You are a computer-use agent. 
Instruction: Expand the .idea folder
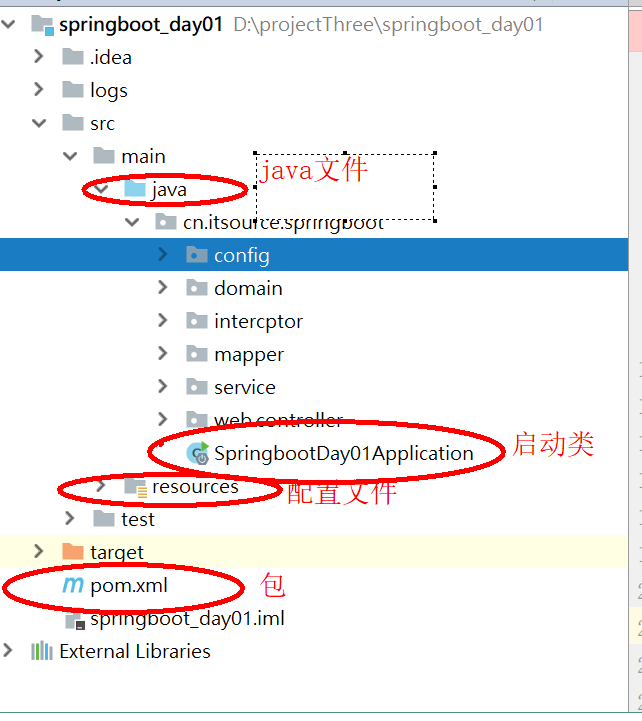click(39, 57)
